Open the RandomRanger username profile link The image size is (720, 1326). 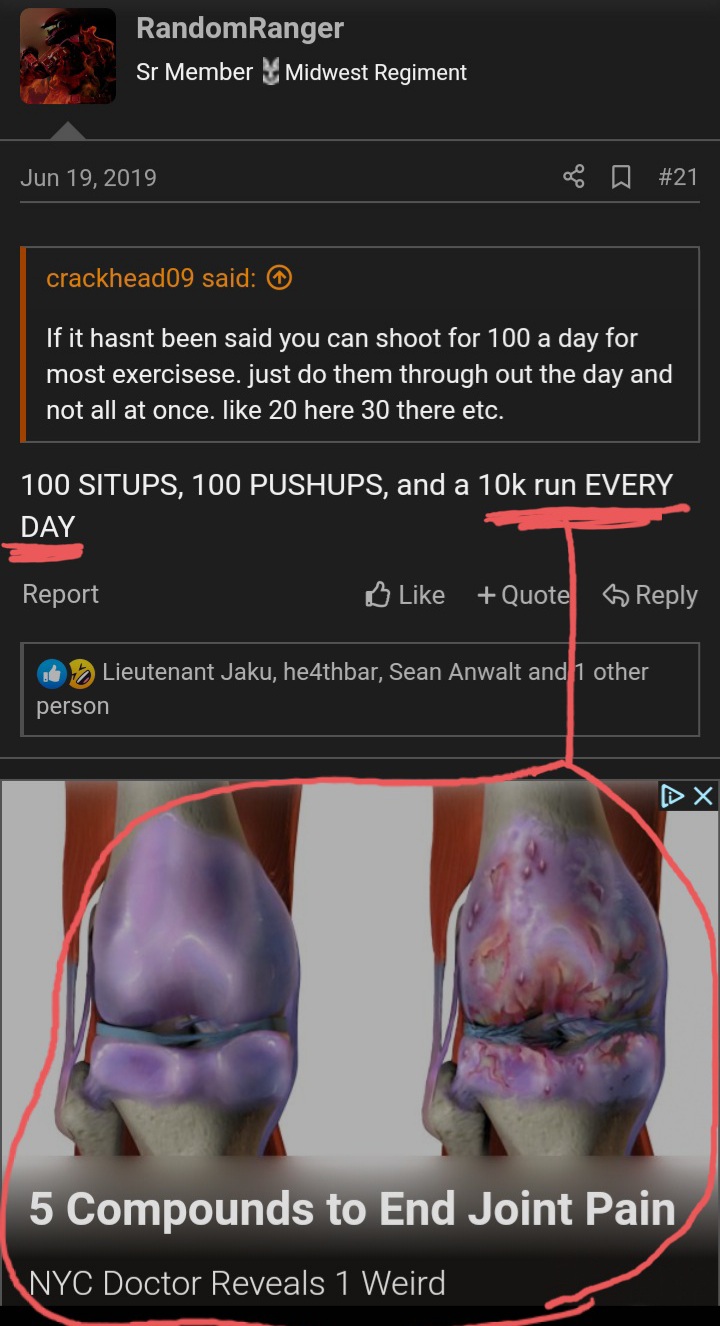click(240, 28)
